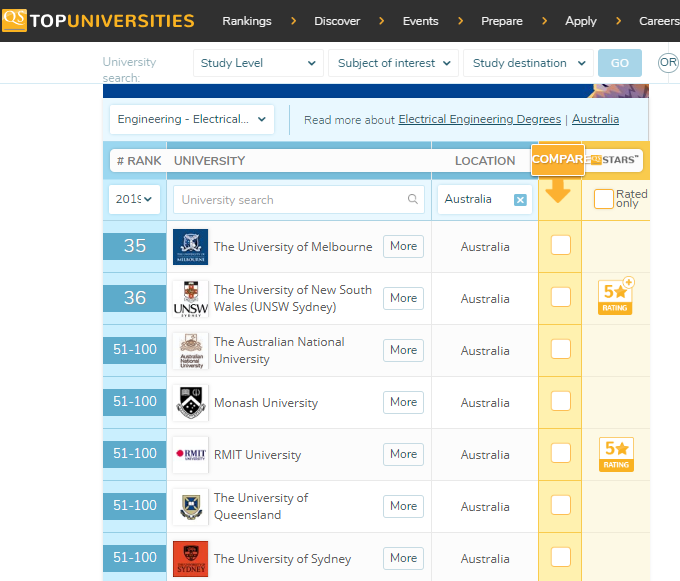This screenshot has width=680, height=581.
Task: Tick compare checkbox for University of Melbourne
Action: 561,245
